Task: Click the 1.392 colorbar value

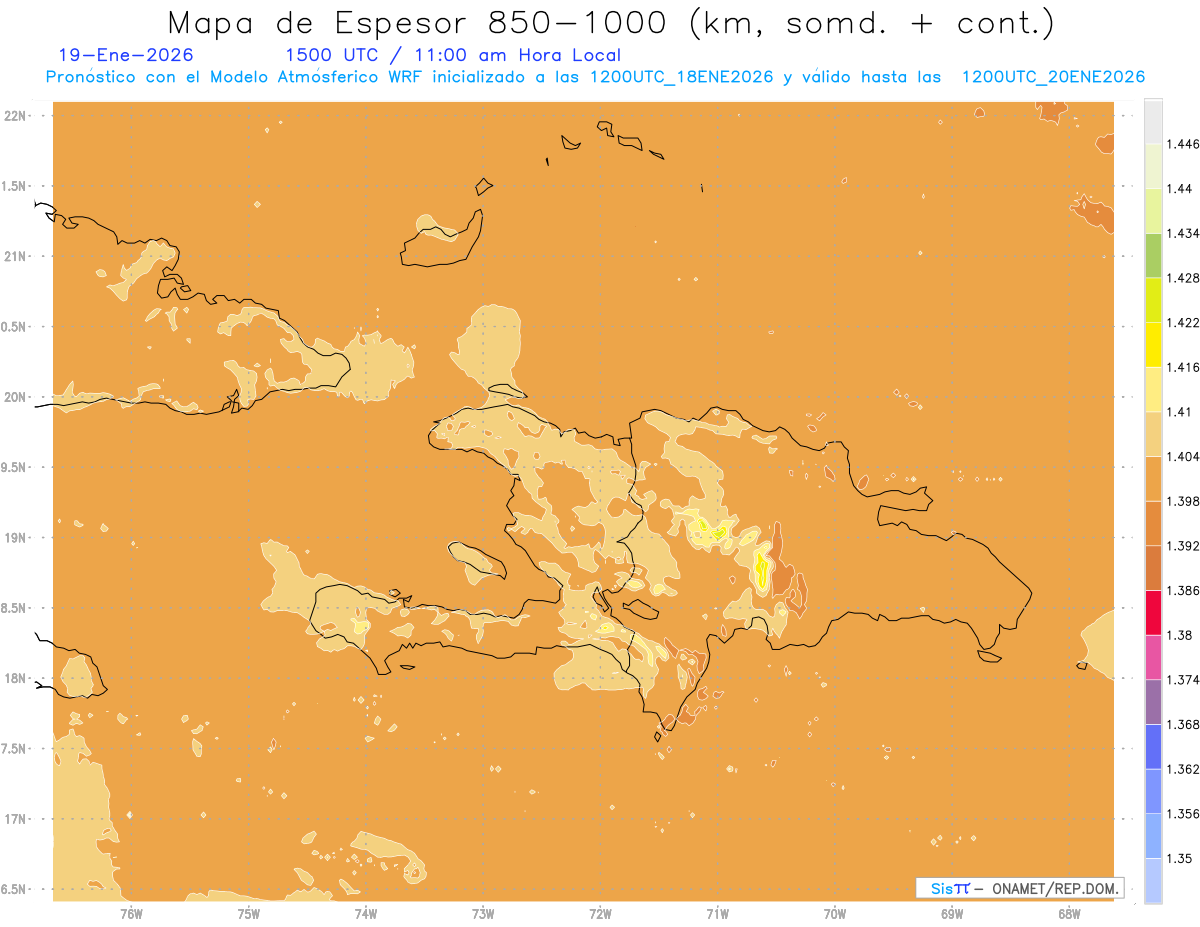Action: 1183,546
